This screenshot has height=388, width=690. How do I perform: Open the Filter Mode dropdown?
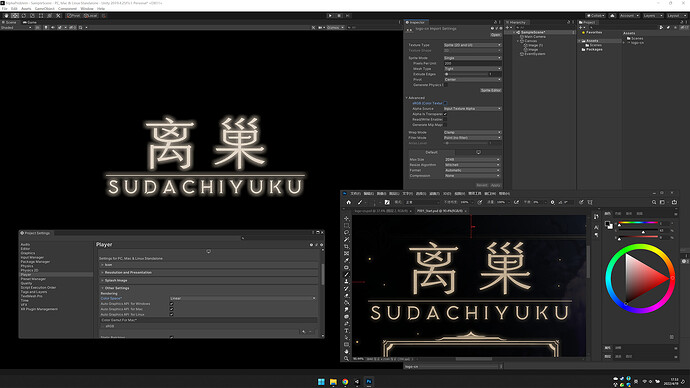[x=472, y=138]
